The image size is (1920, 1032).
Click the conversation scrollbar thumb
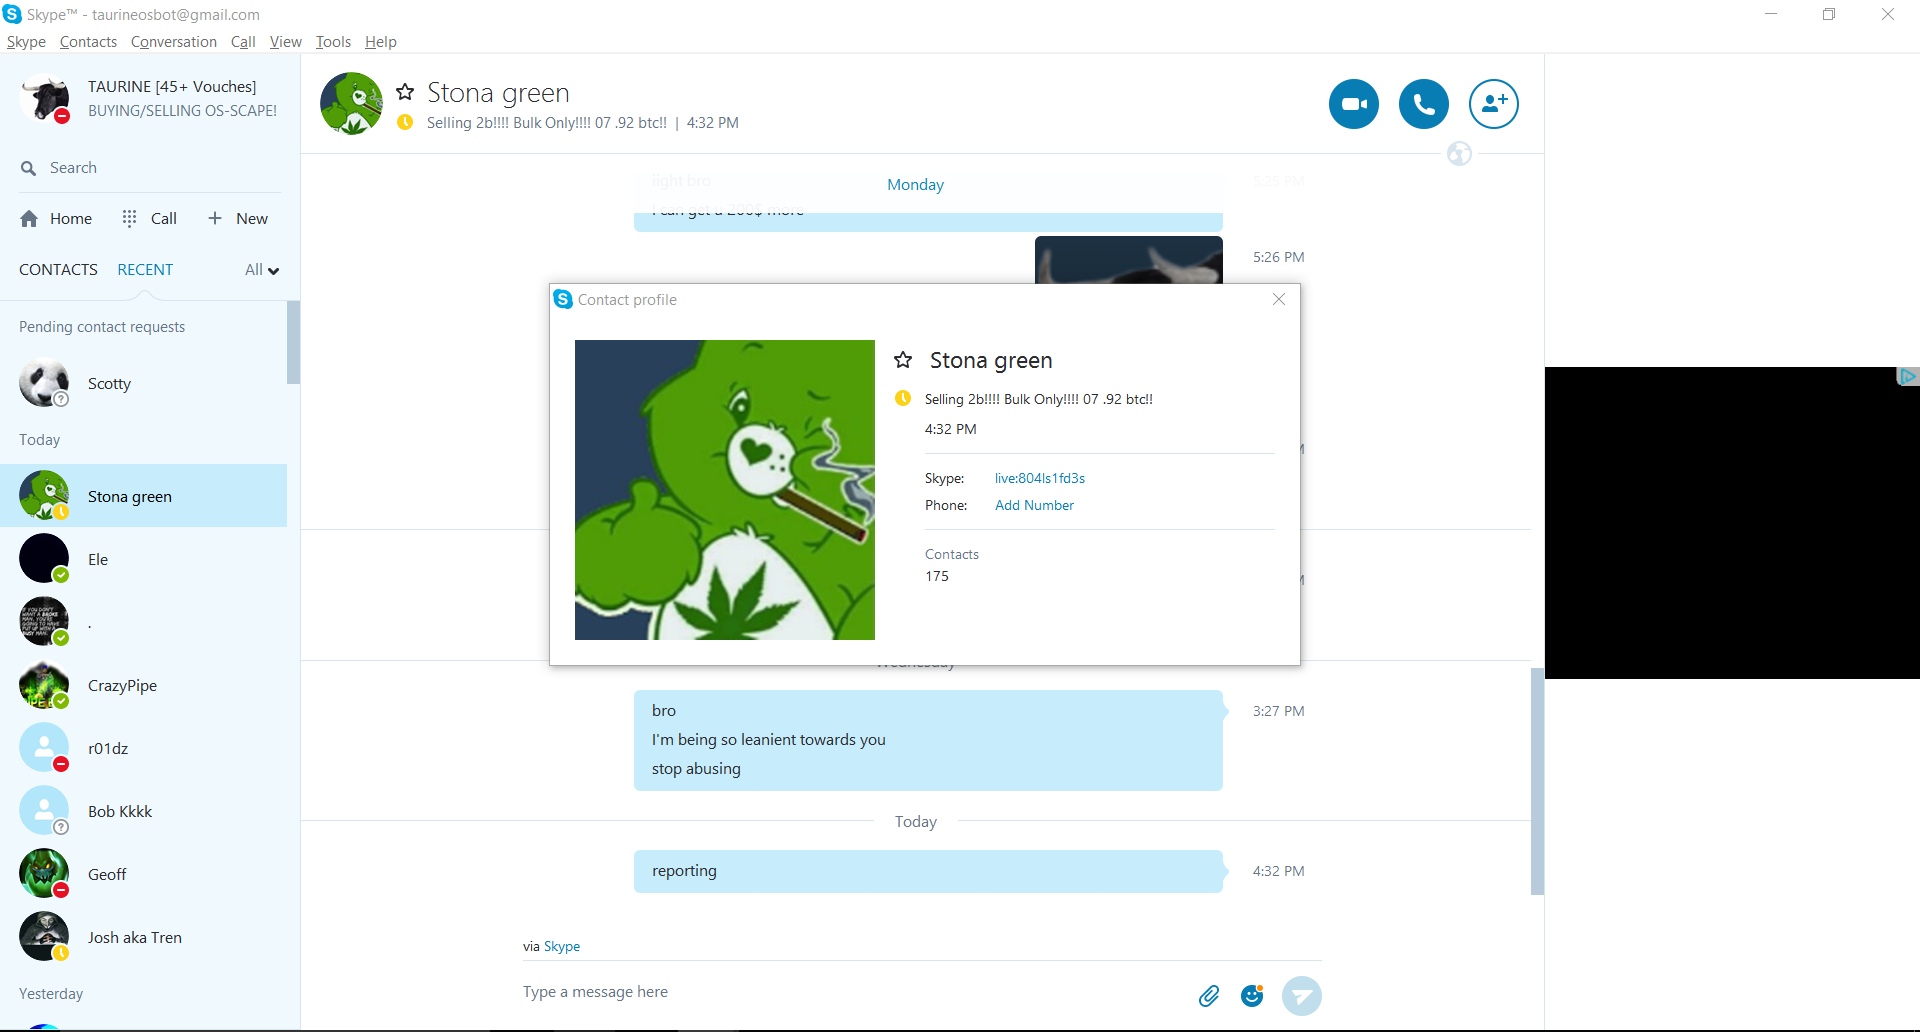1537,780
